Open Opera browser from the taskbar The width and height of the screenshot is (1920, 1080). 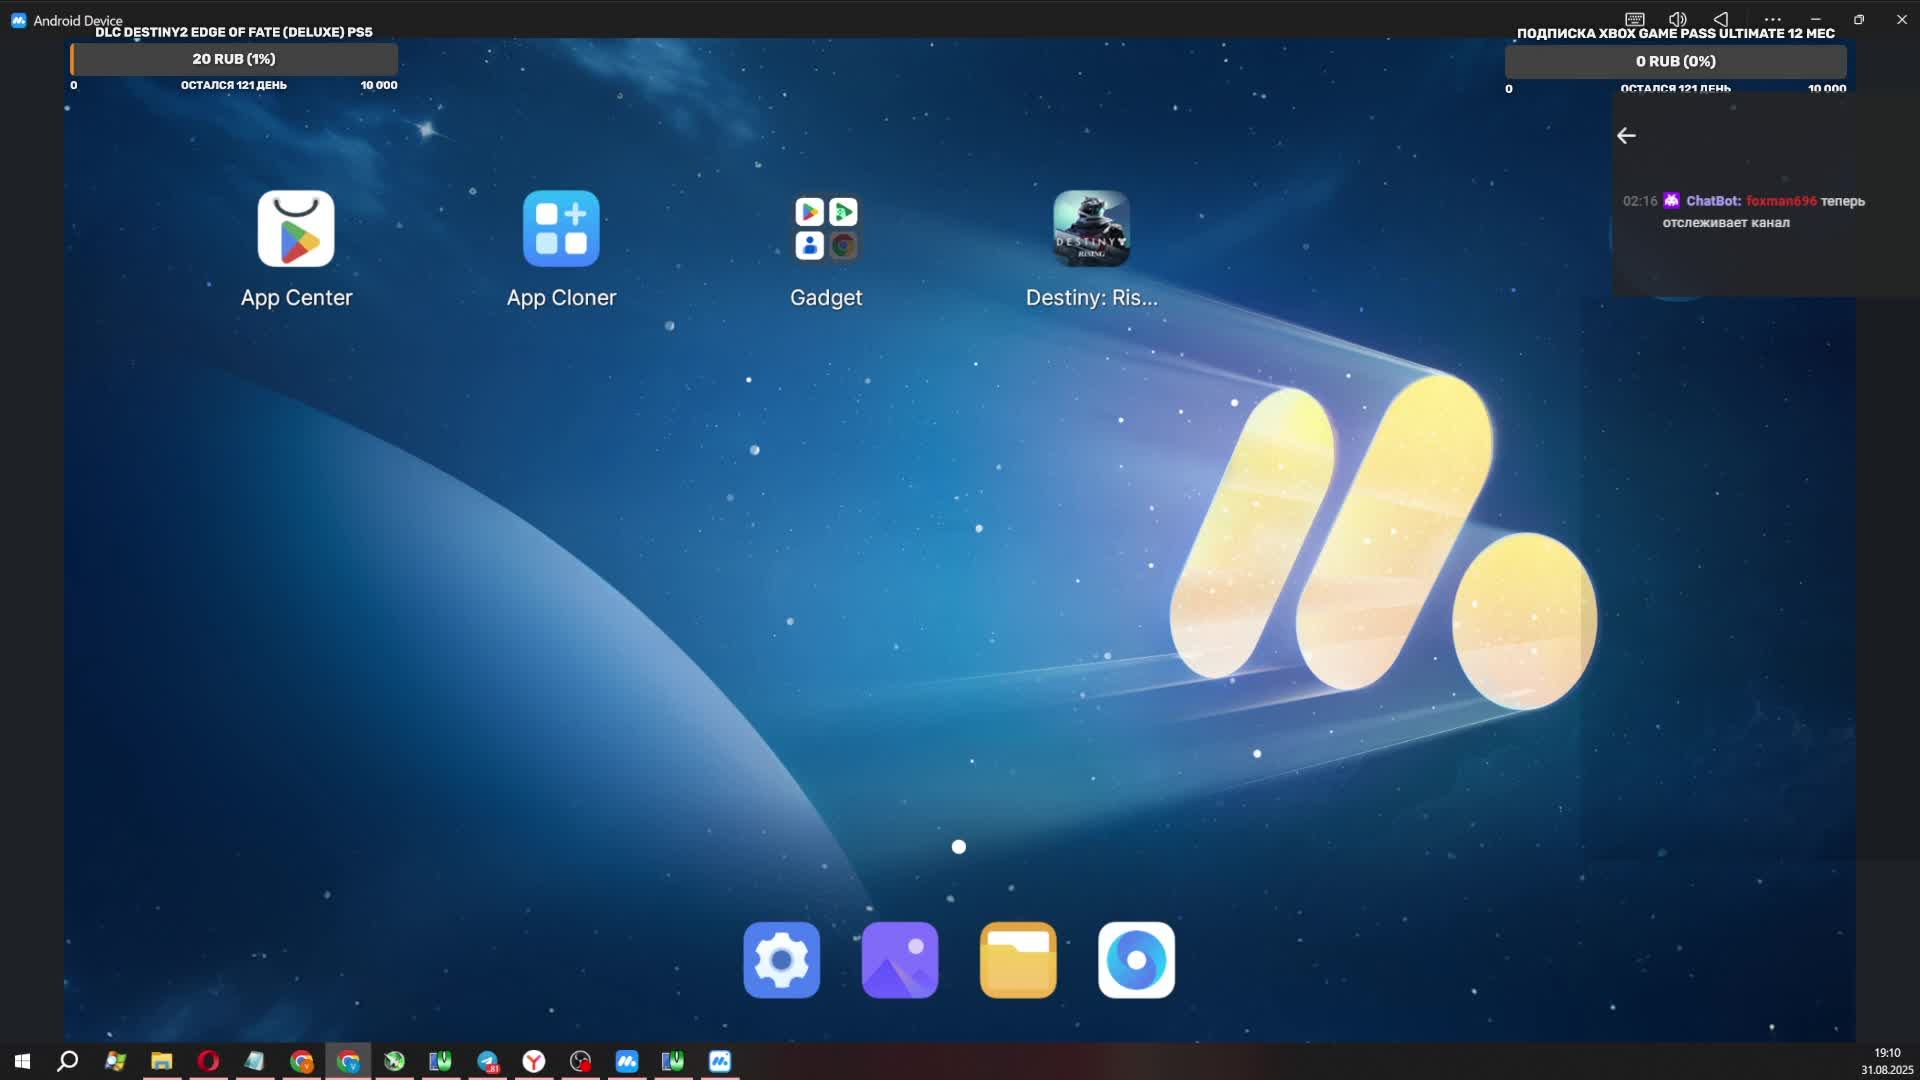click(208, 1061)
